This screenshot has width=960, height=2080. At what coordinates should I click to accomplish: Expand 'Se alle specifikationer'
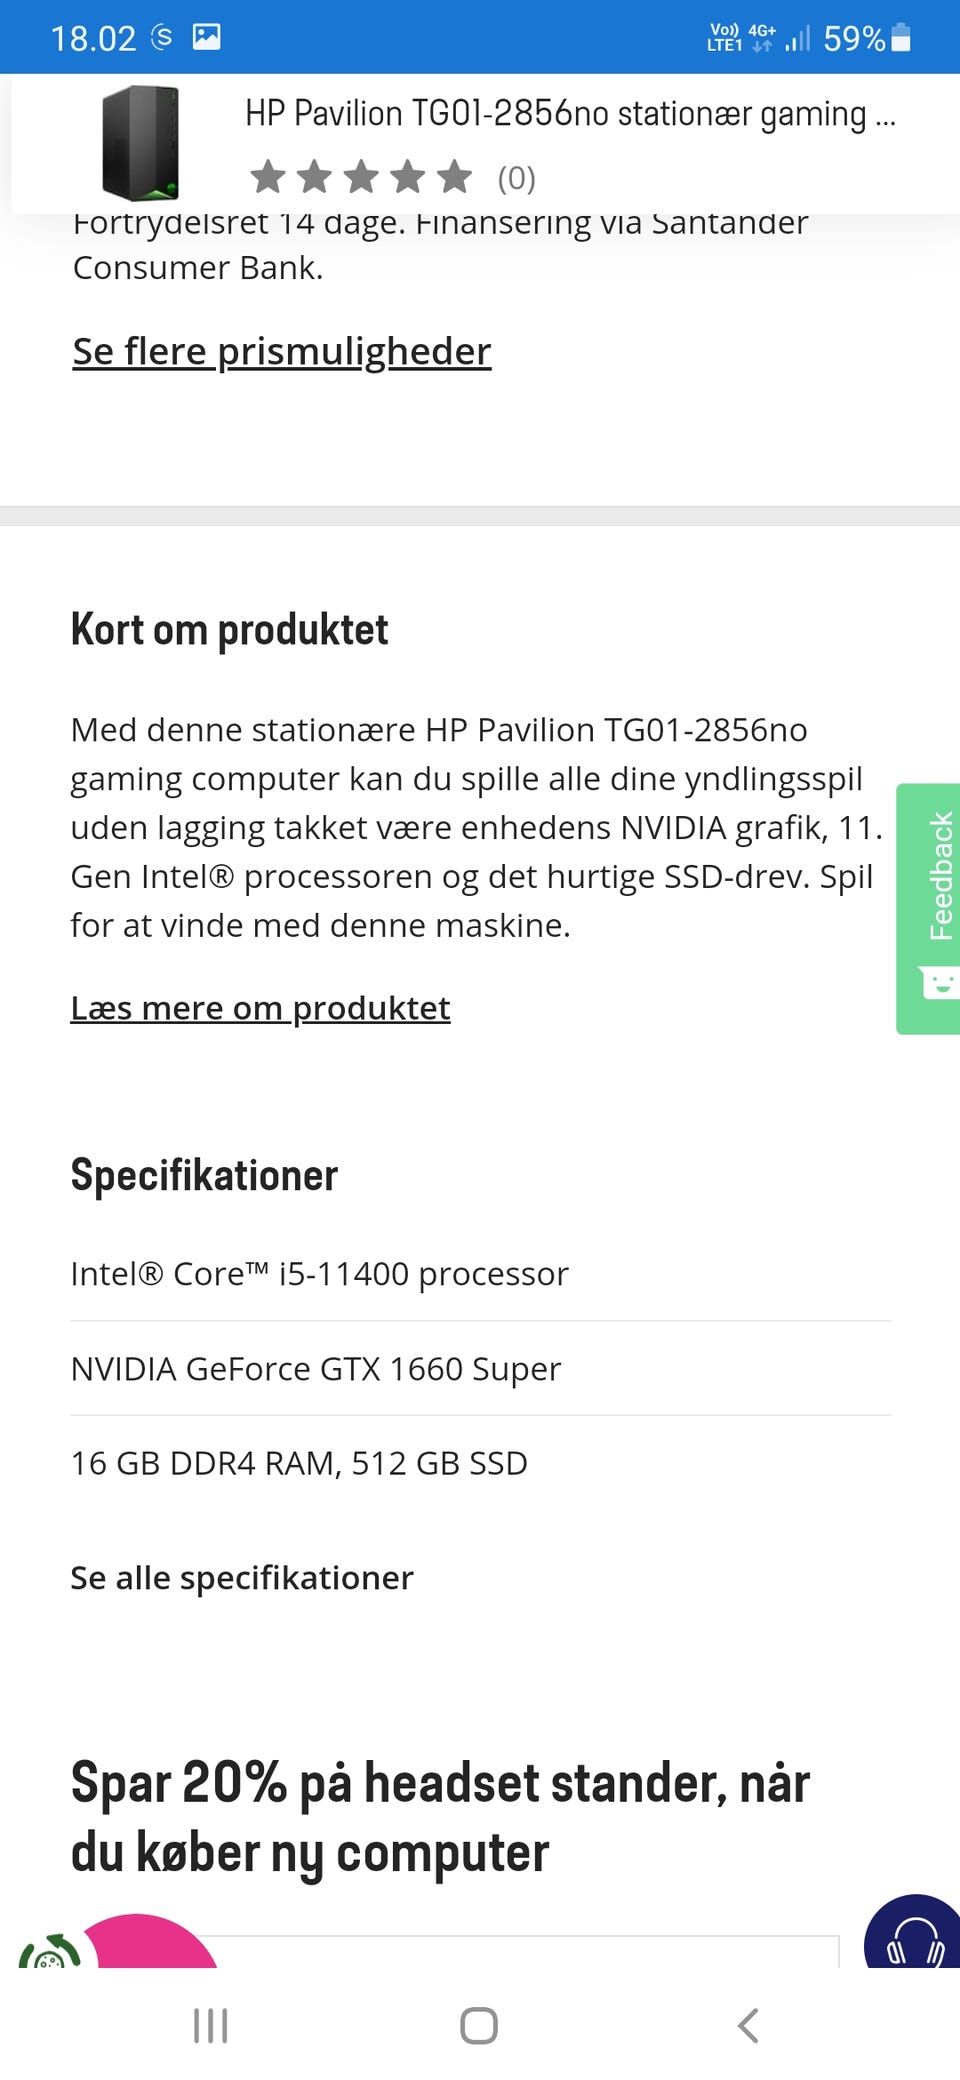pyautogui.click(x=241, y=1578)
